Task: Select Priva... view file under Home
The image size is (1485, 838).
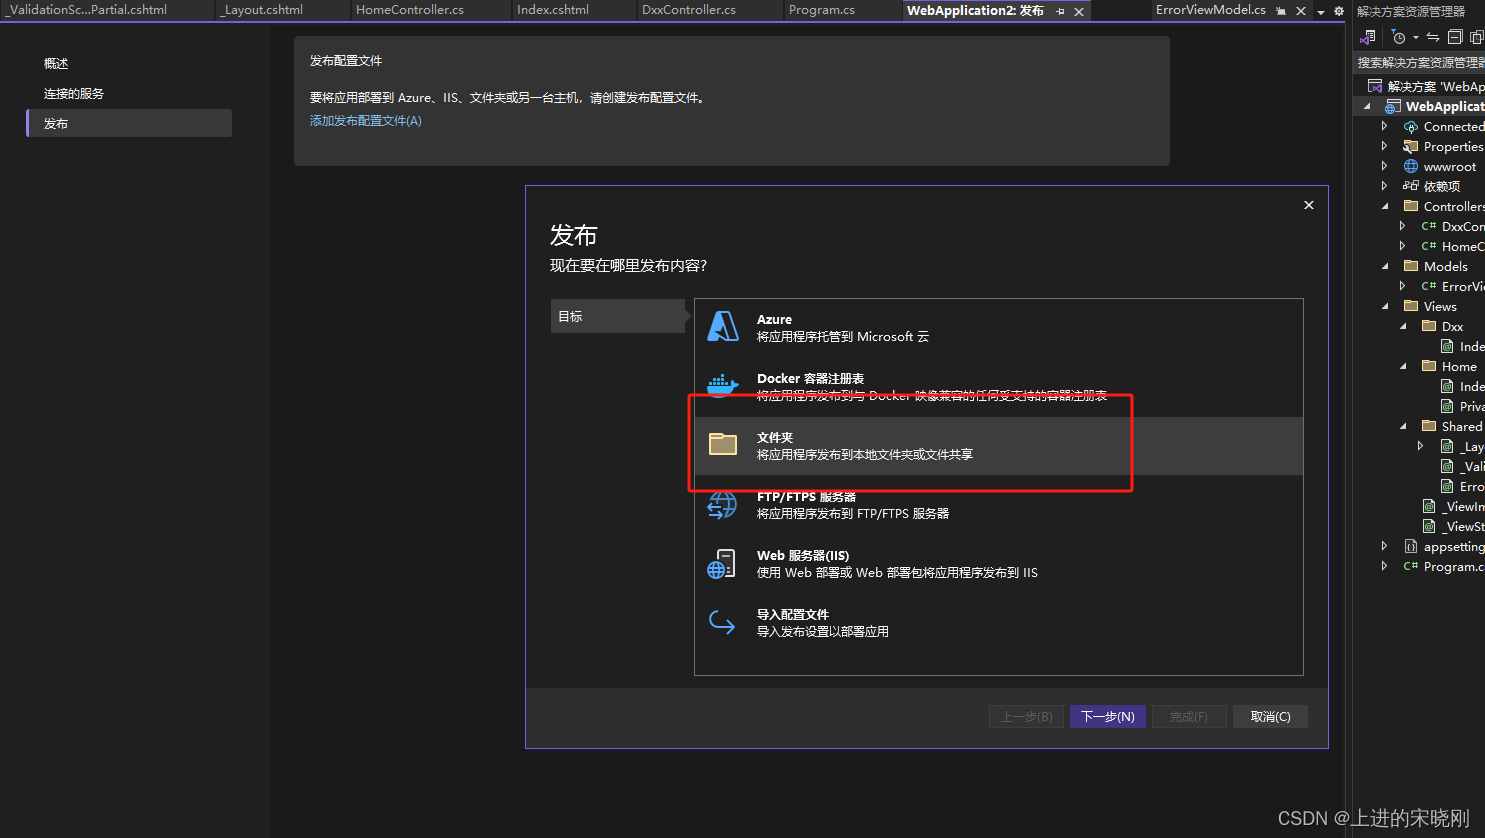Action: coord(1472,406)
